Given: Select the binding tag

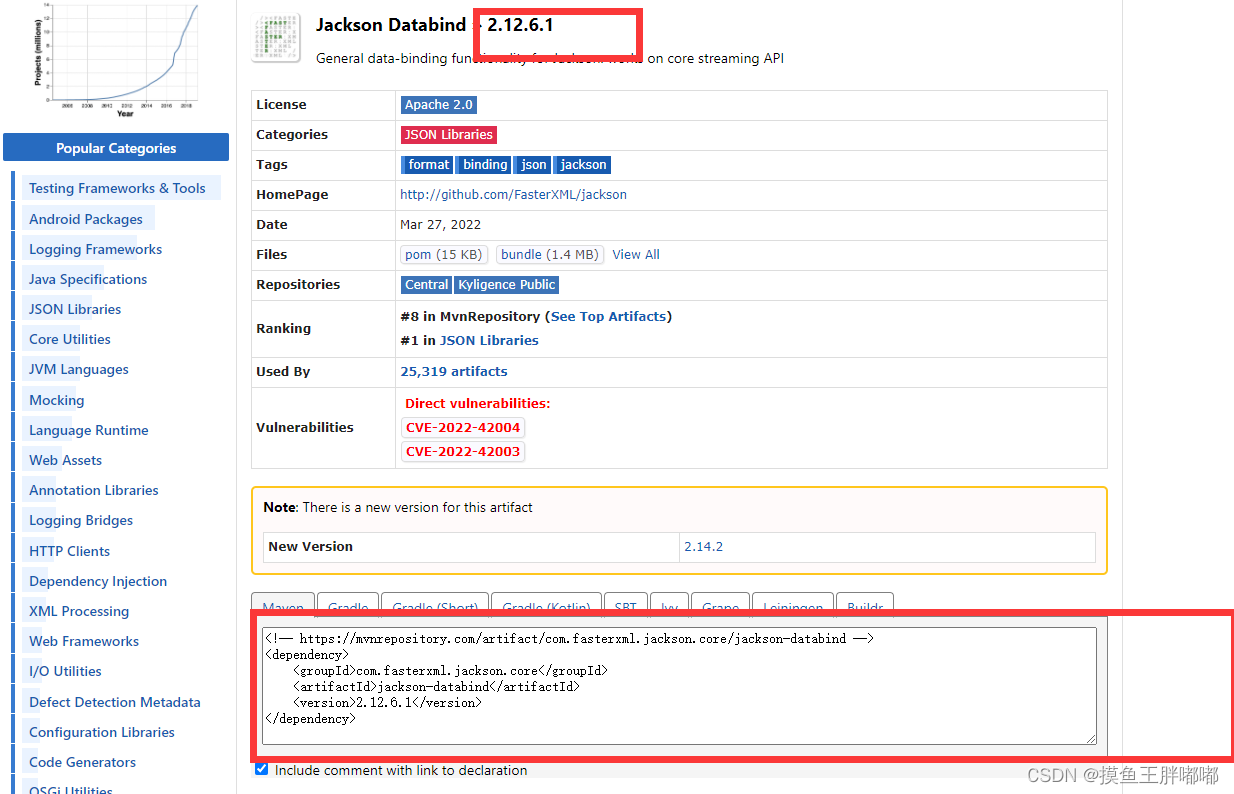Looking at the screenshot, I should (485, 165).
